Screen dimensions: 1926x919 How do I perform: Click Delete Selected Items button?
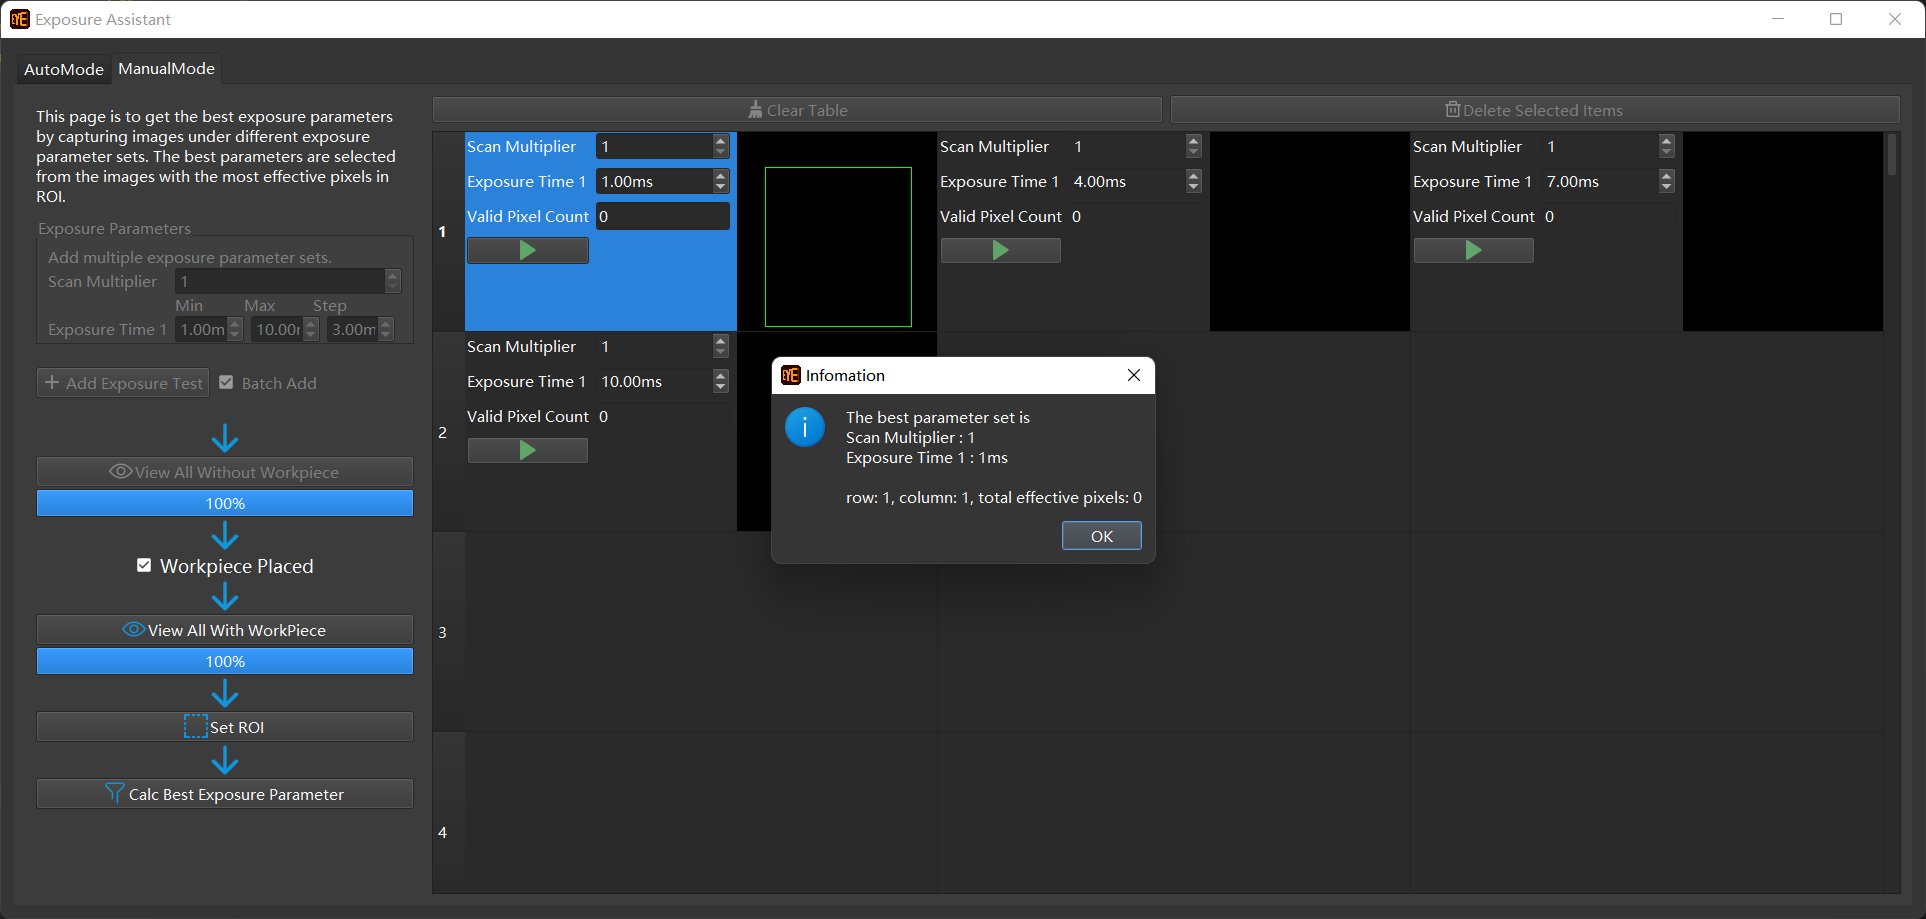1534,110
